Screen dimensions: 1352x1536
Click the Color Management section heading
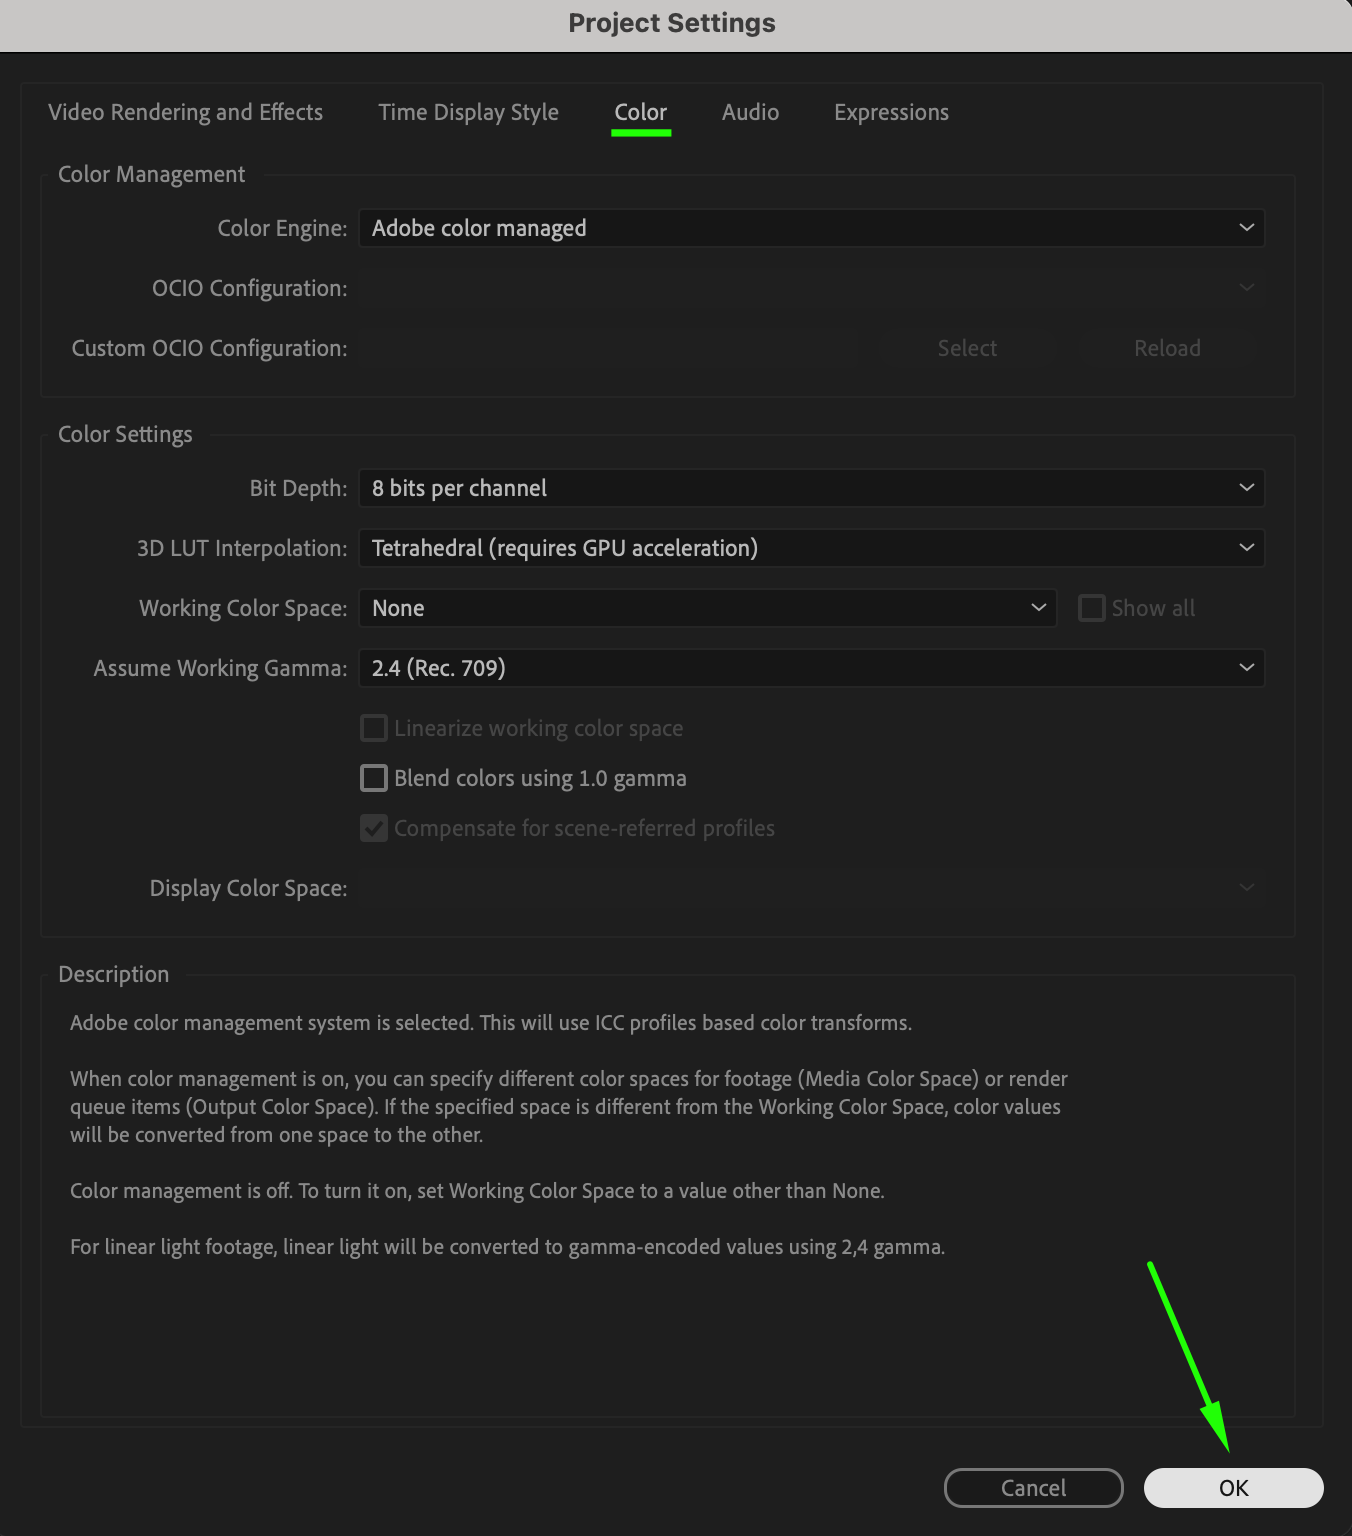[151, 174]
